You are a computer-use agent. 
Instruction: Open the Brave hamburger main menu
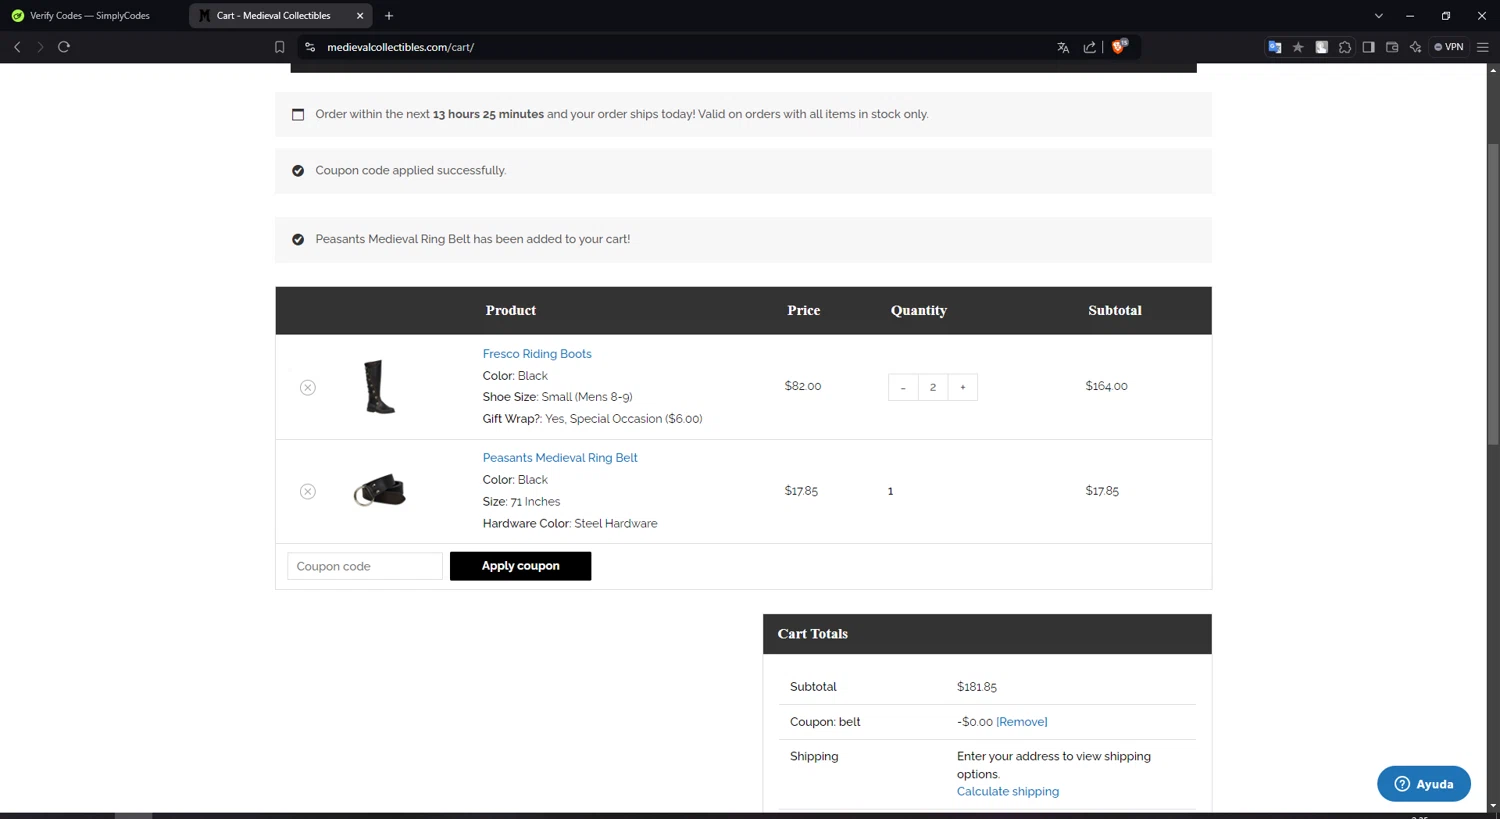[x=1483, y=47]
